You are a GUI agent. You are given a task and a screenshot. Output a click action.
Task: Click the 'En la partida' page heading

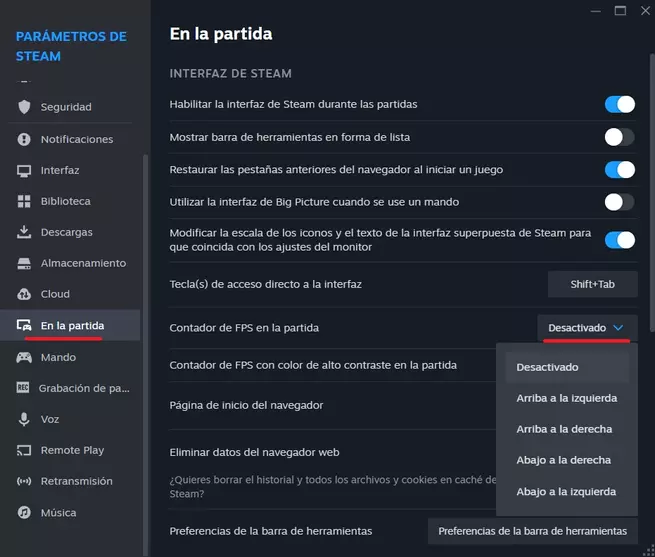[x=221, y=34]
